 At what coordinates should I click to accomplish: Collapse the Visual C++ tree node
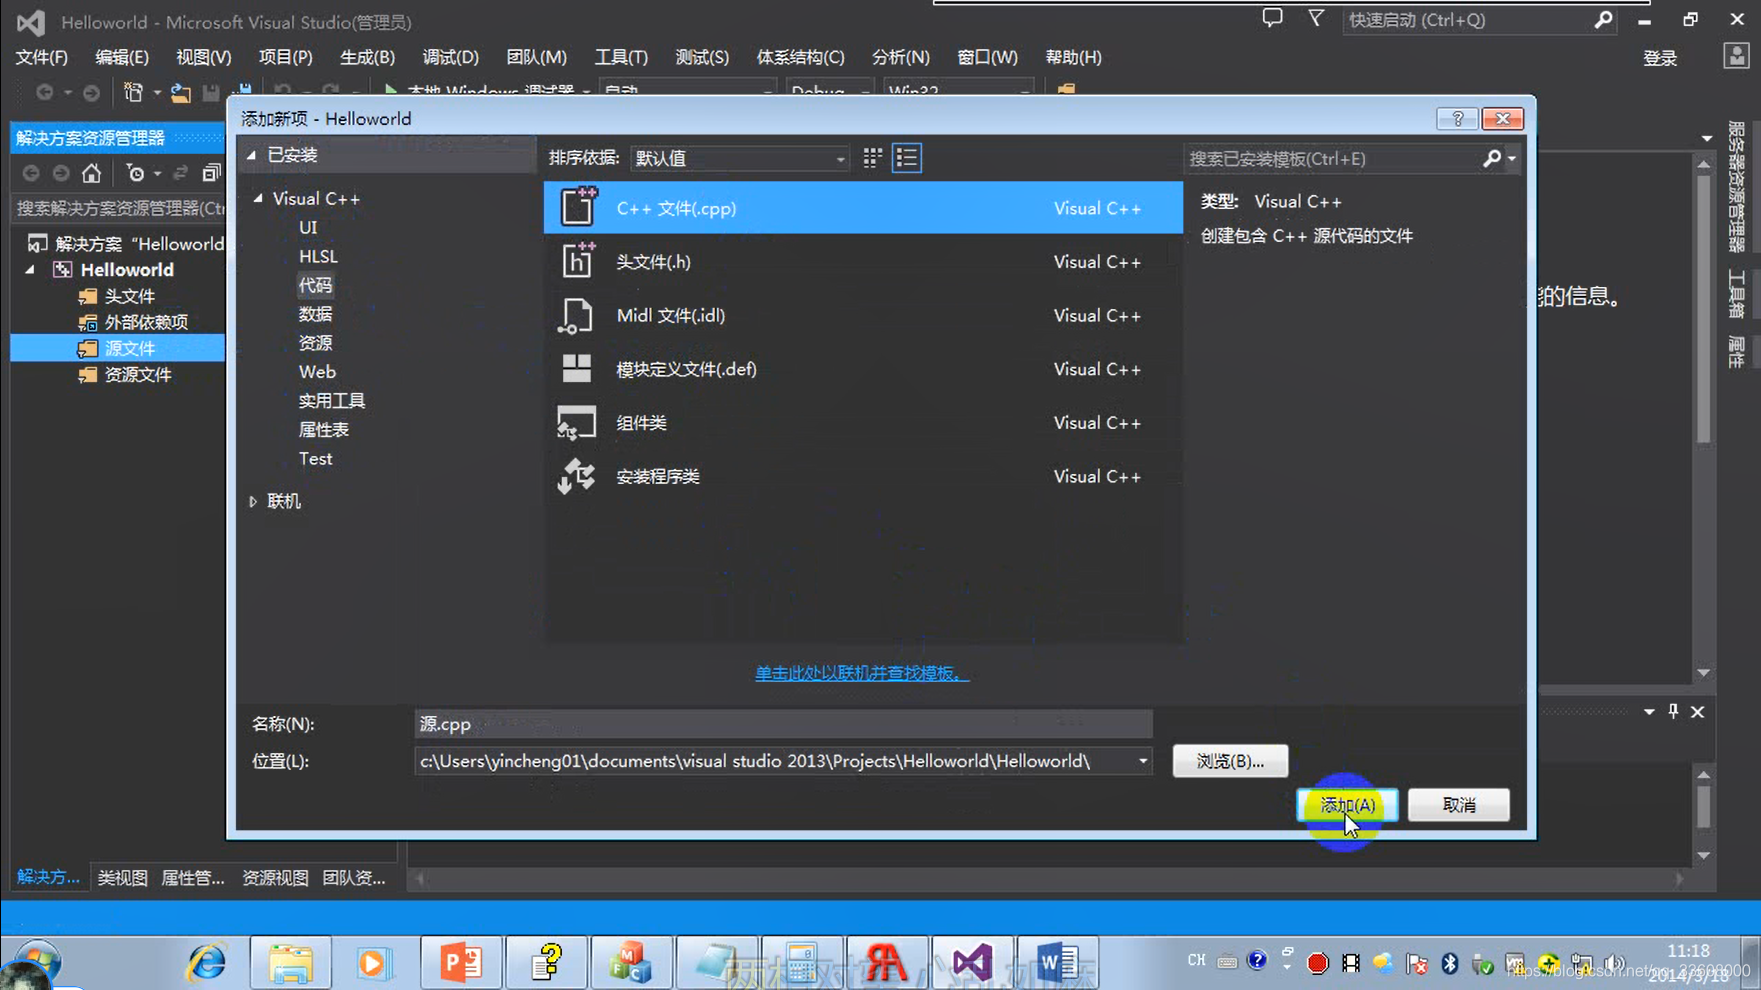click(x=258, y=198)
